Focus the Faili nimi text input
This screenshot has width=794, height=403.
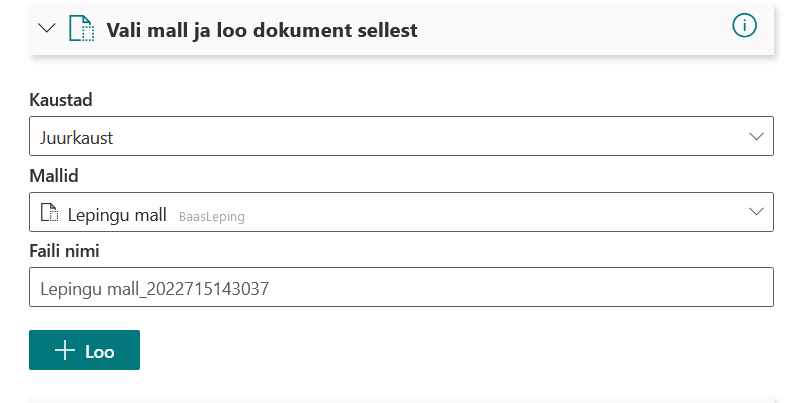tap(400, 288)
